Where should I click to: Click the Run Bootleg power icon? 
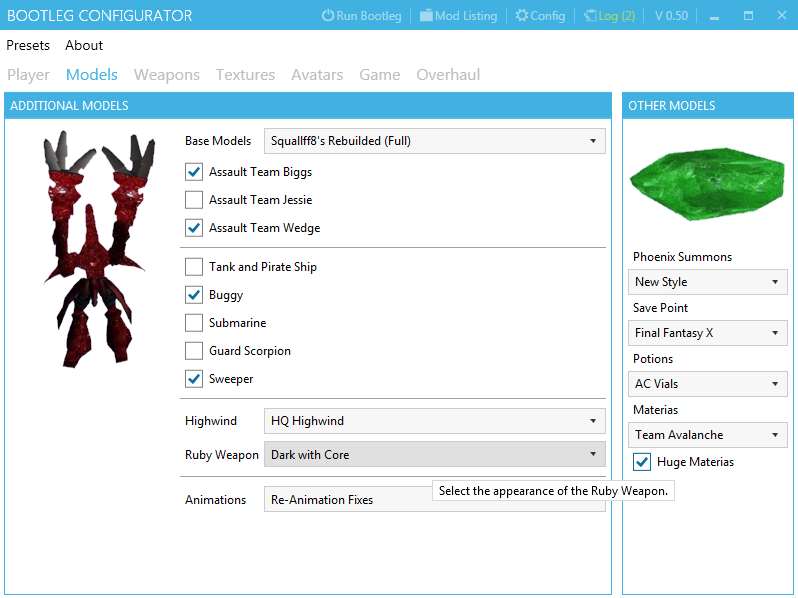tap(328, 15)
